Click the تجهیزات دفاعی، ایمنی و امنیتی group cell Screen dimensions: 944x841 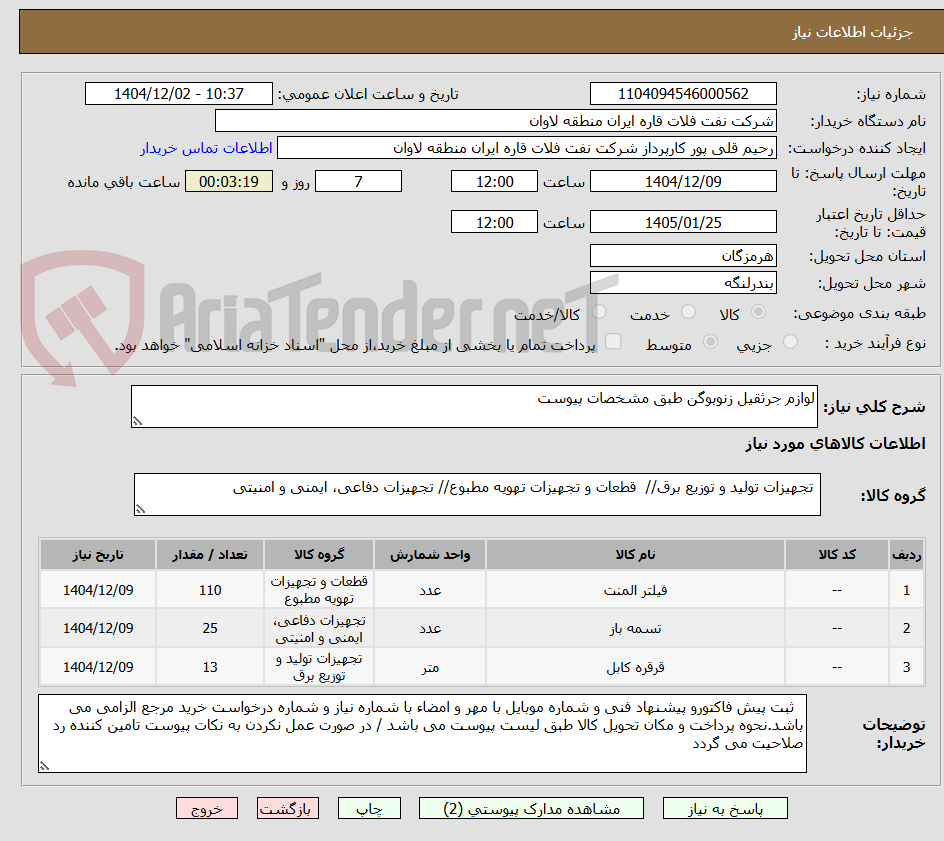tap(319, 628)
